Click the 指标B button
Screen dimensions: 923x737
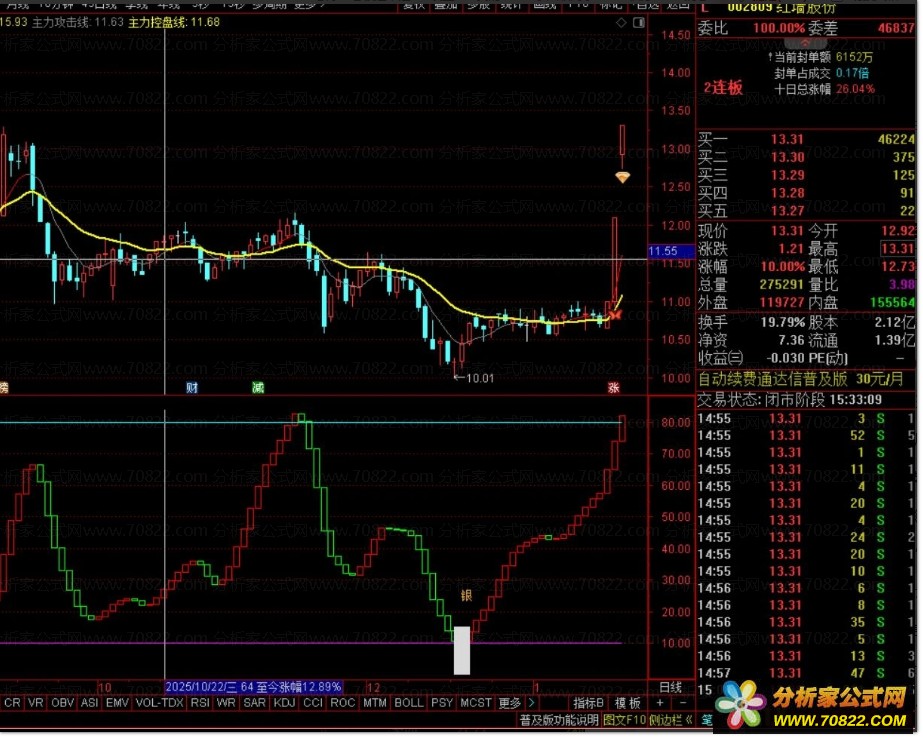pyautogui.click(x=589, y=703)
